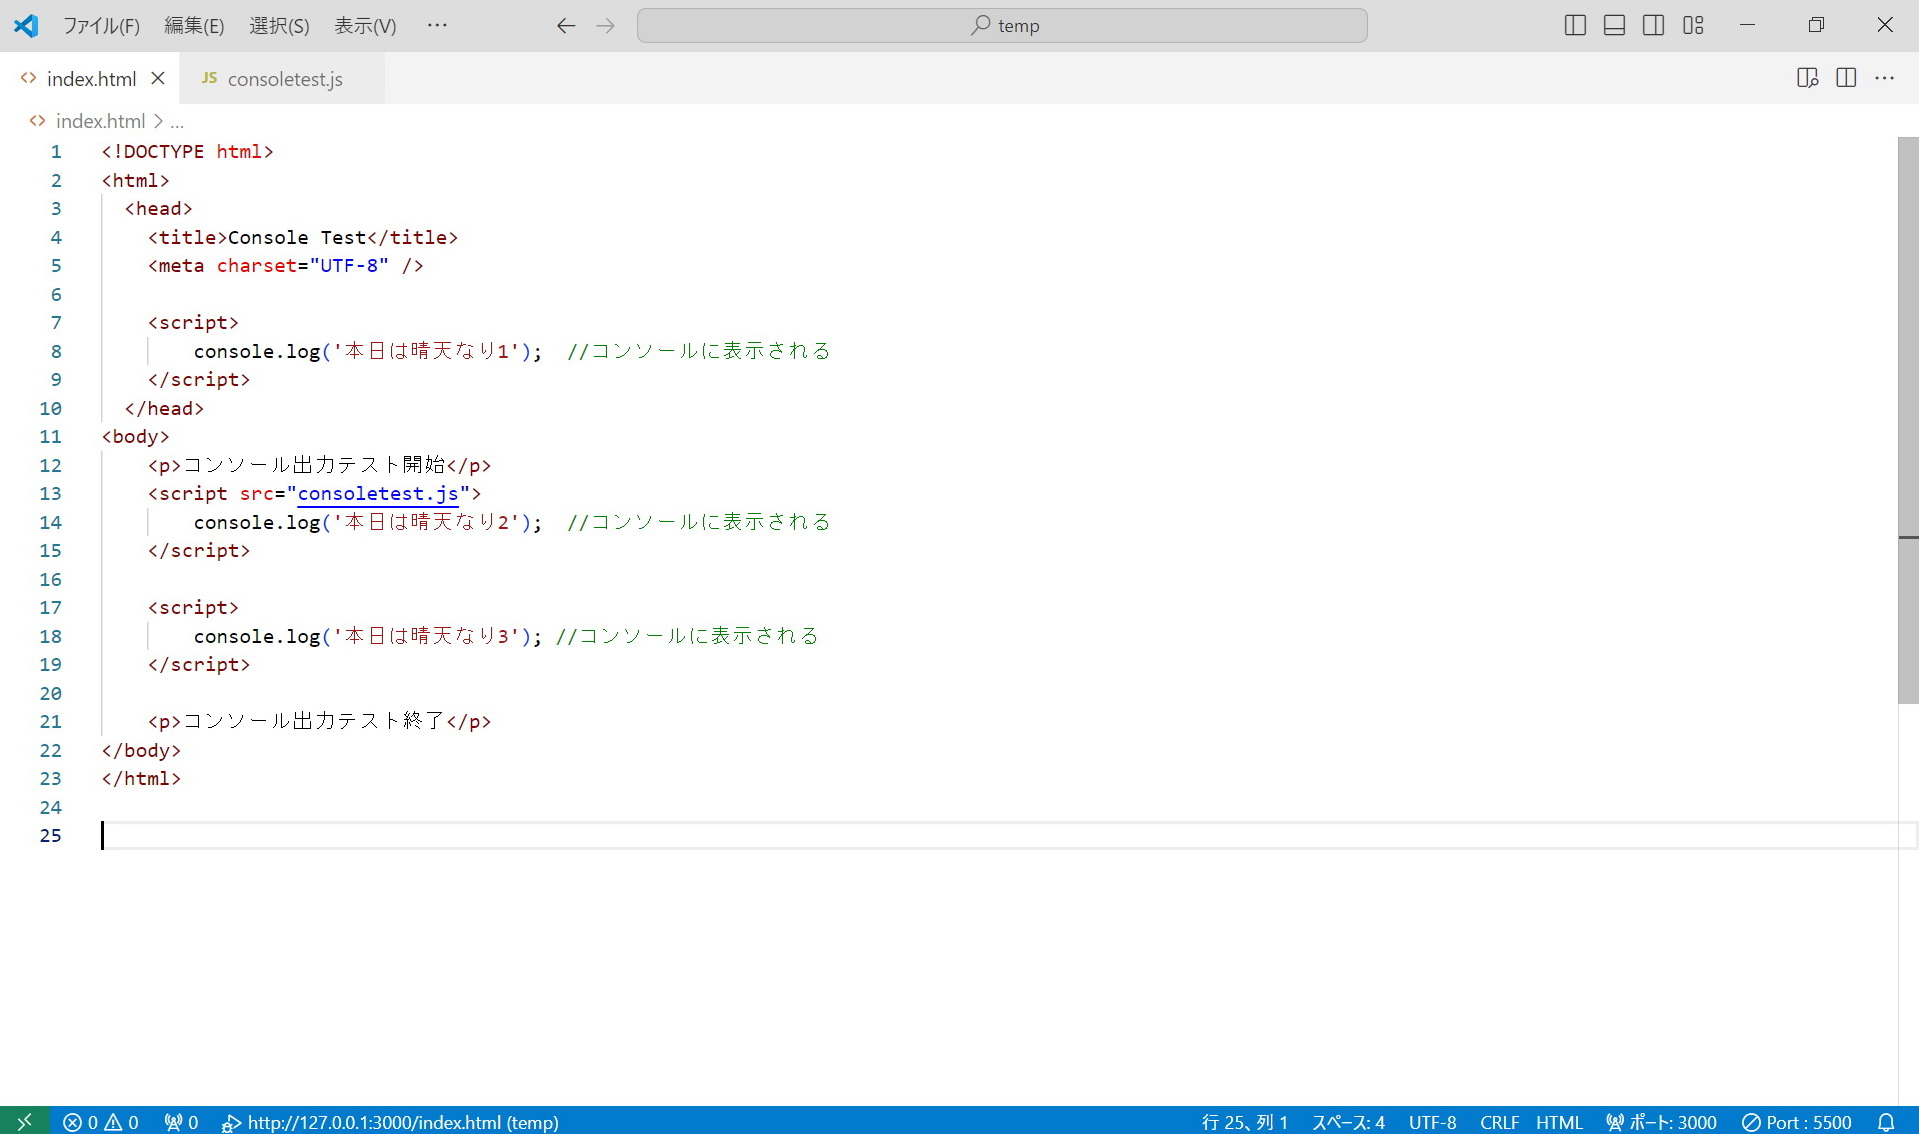Open notifications with the bell icon
Viewport: 1919px width, 1134px height.
(x=1885, y=1122)
